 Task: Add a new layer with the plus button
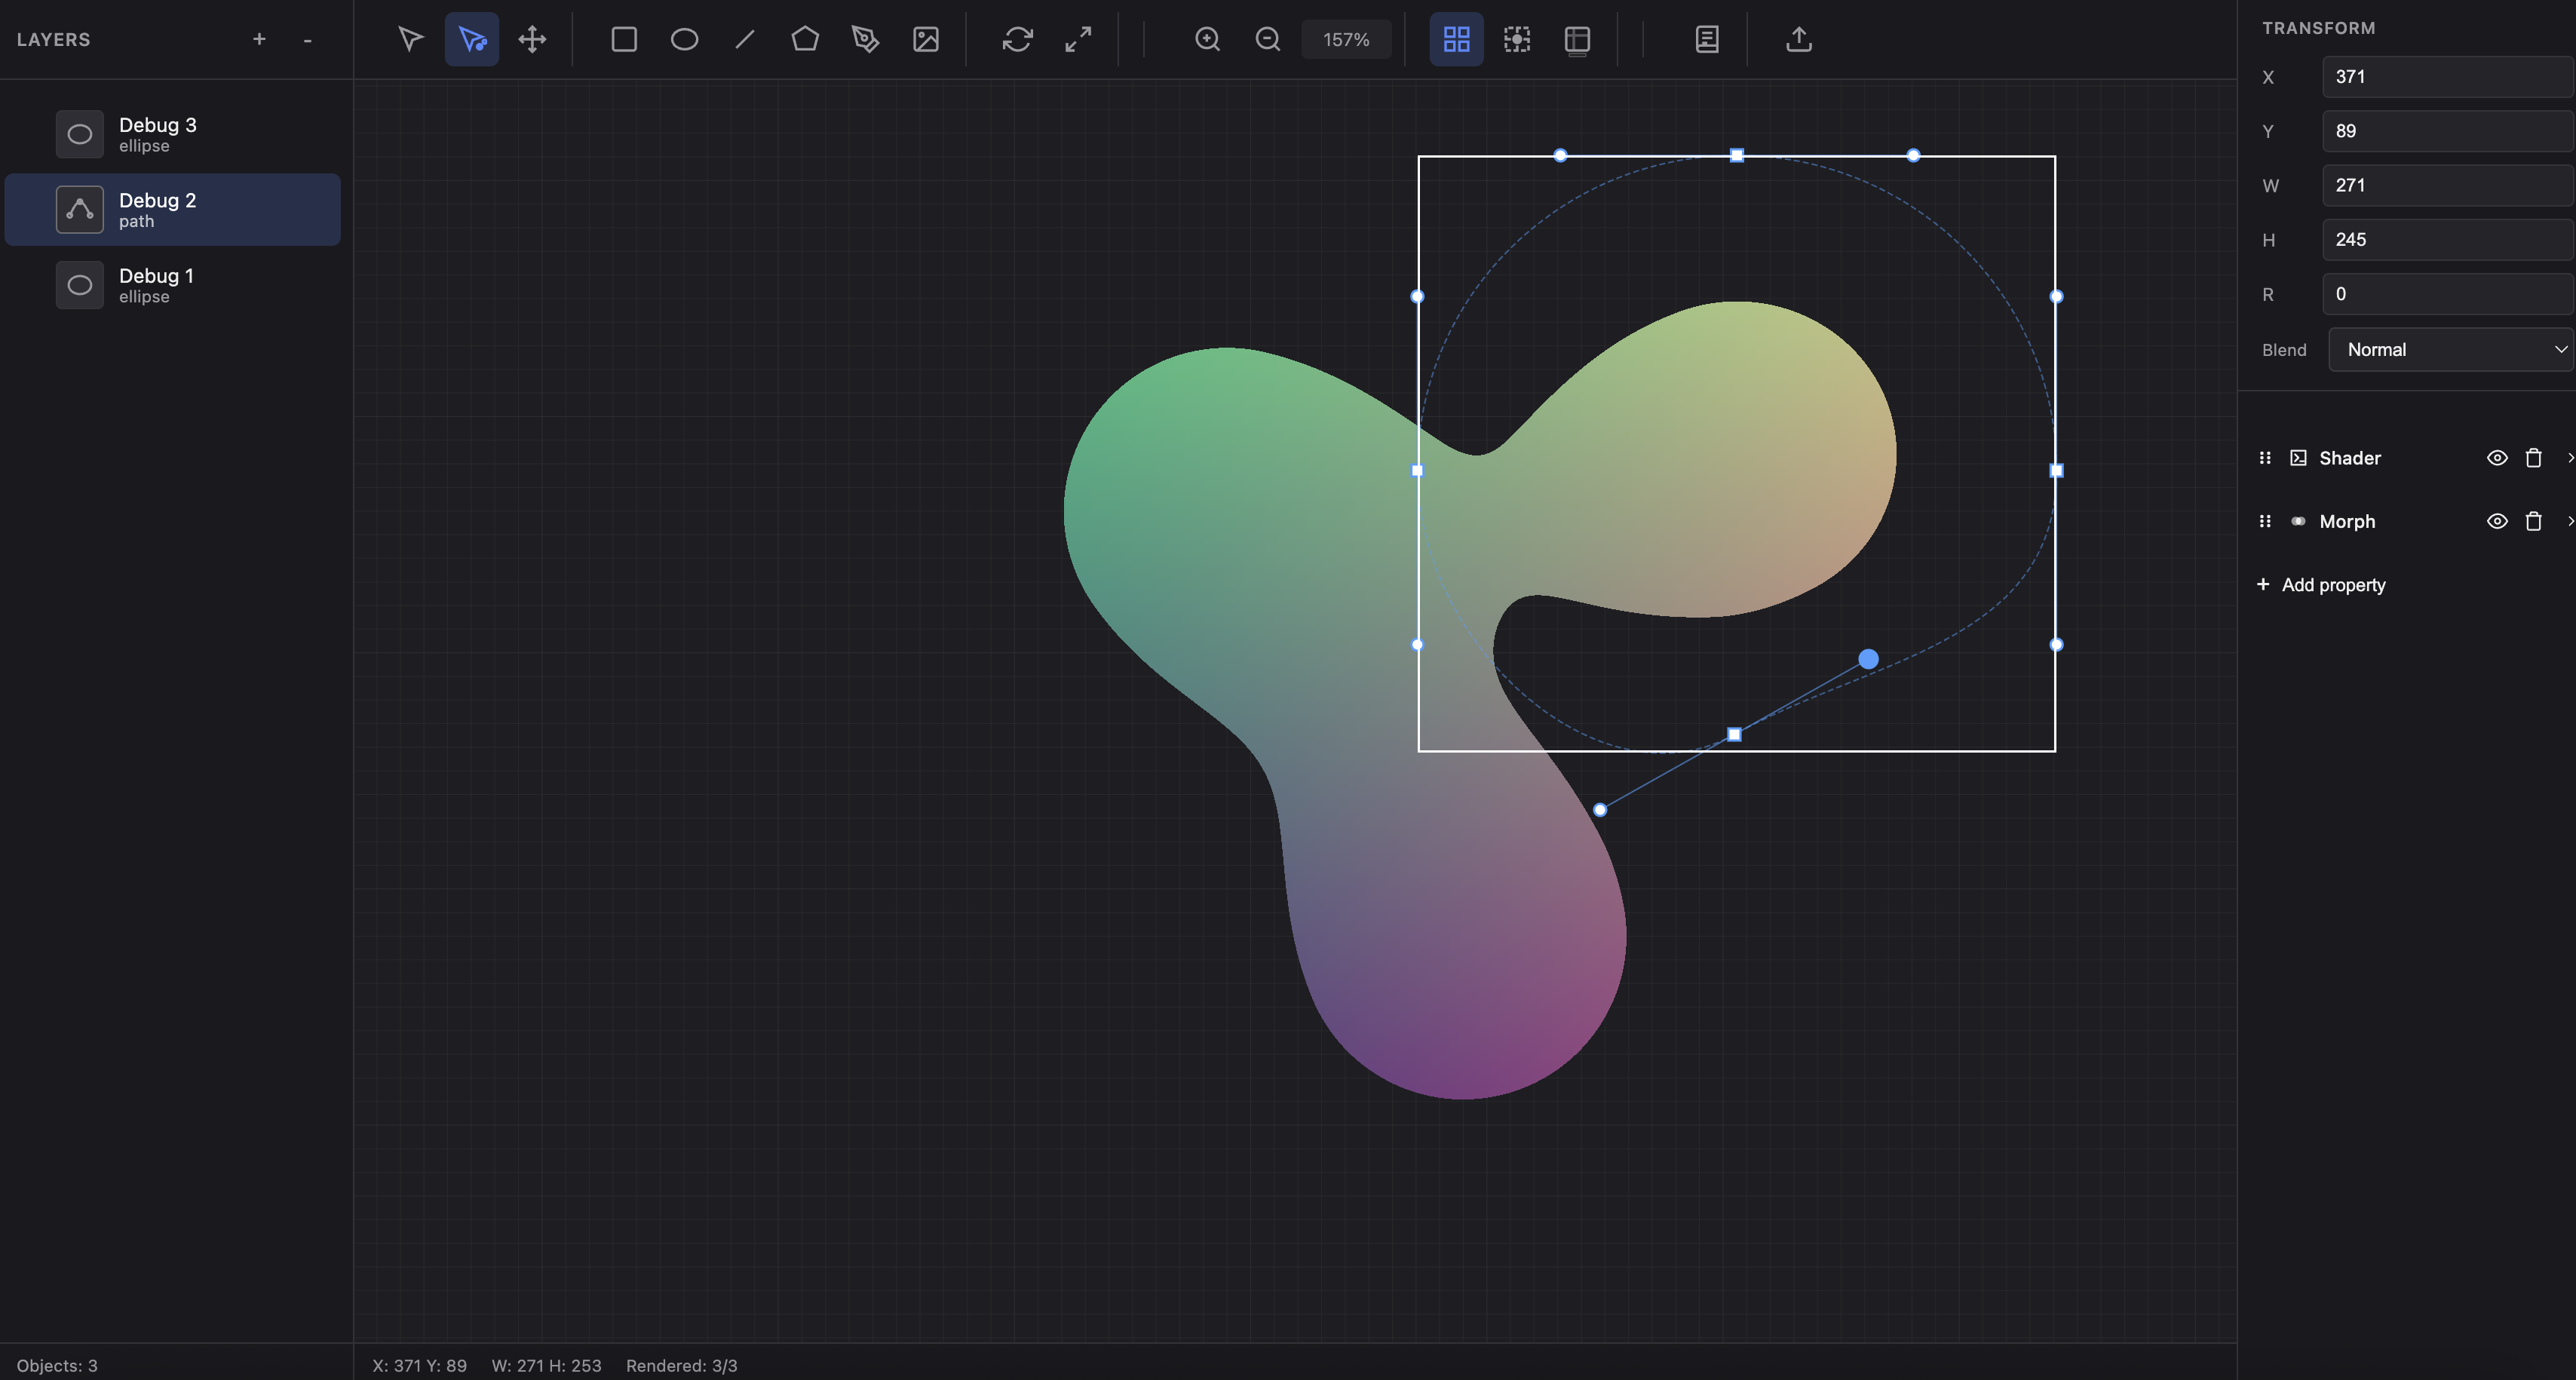click(x=259, y=40)
